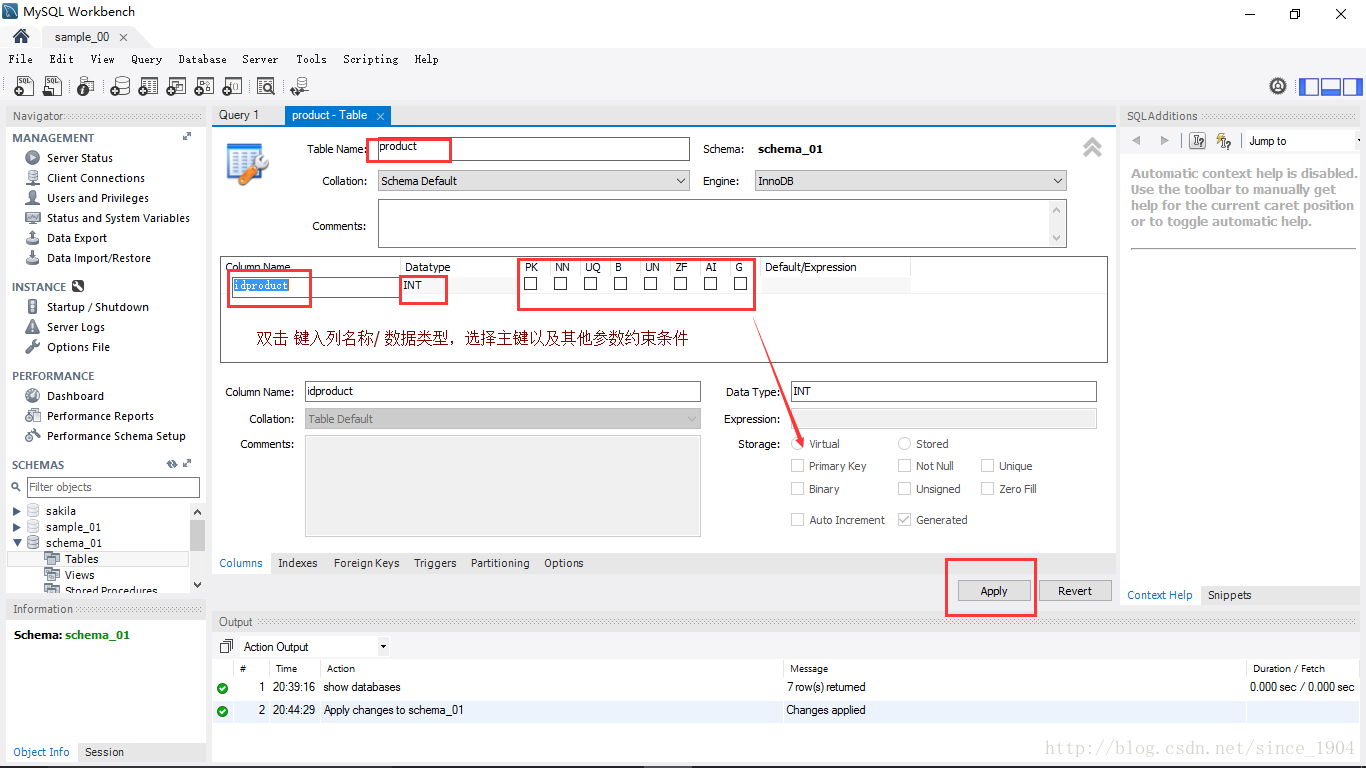Viewport: 1366px width, 768px height.
Task: Collapse table header with double-chevron icon
Action: 1092,148
